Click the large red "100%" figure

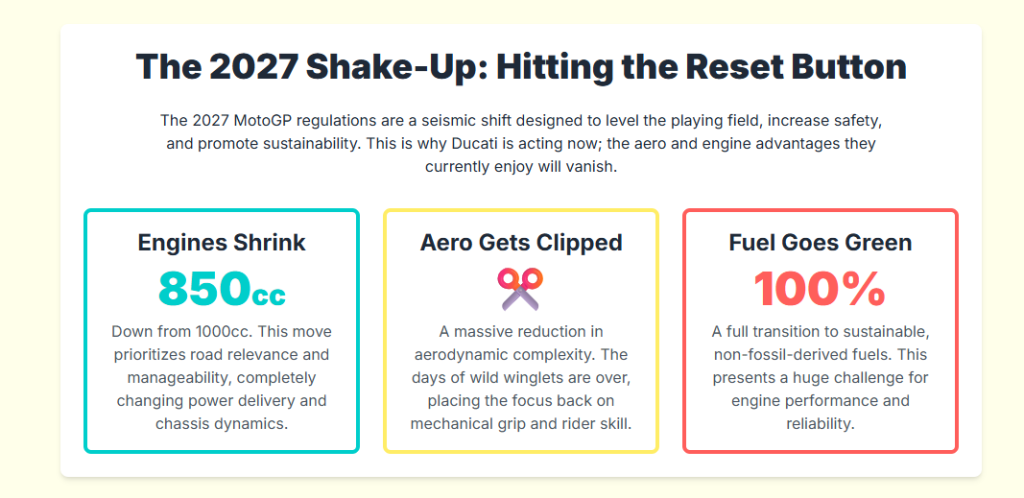(820, 288)
